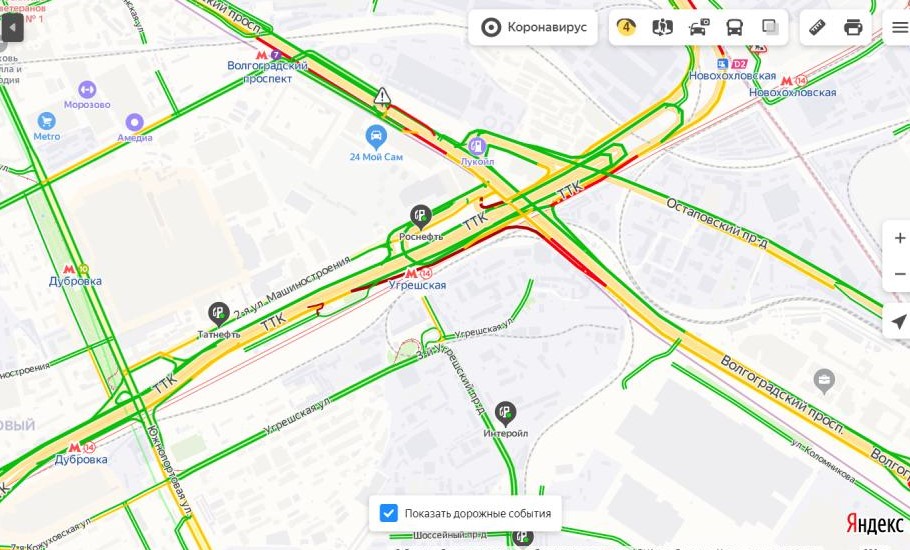Expand the collapsed left side panel
The width and height of the screenshot is (910, 550).
tap(12, 27)
